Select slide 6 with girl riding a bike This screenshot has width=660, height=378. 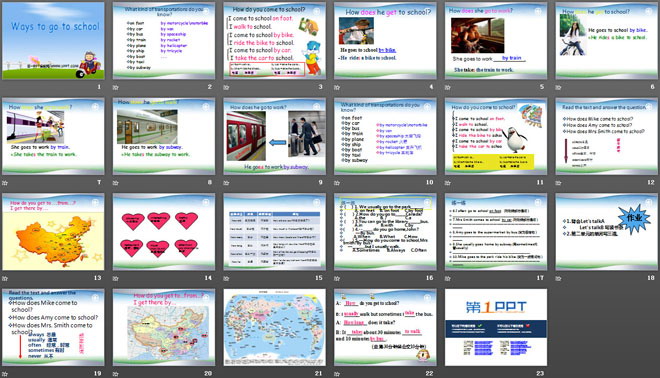click(607, 40)
